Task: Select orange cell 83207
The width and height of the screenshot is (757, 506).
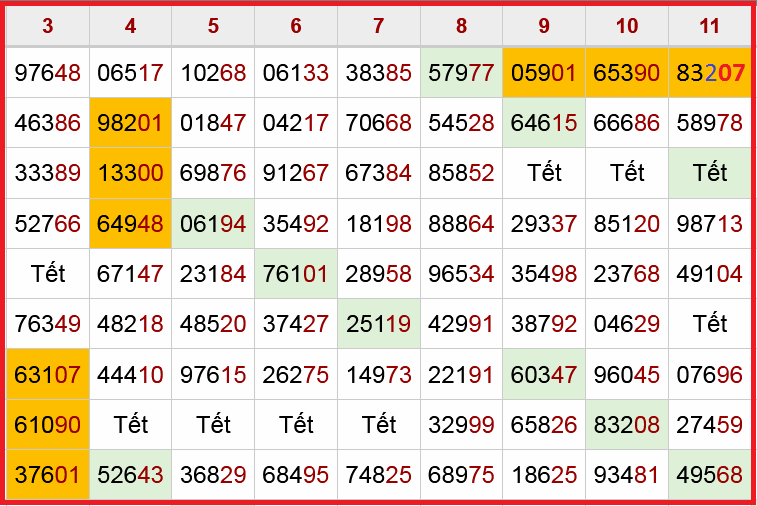Action: 710,73
